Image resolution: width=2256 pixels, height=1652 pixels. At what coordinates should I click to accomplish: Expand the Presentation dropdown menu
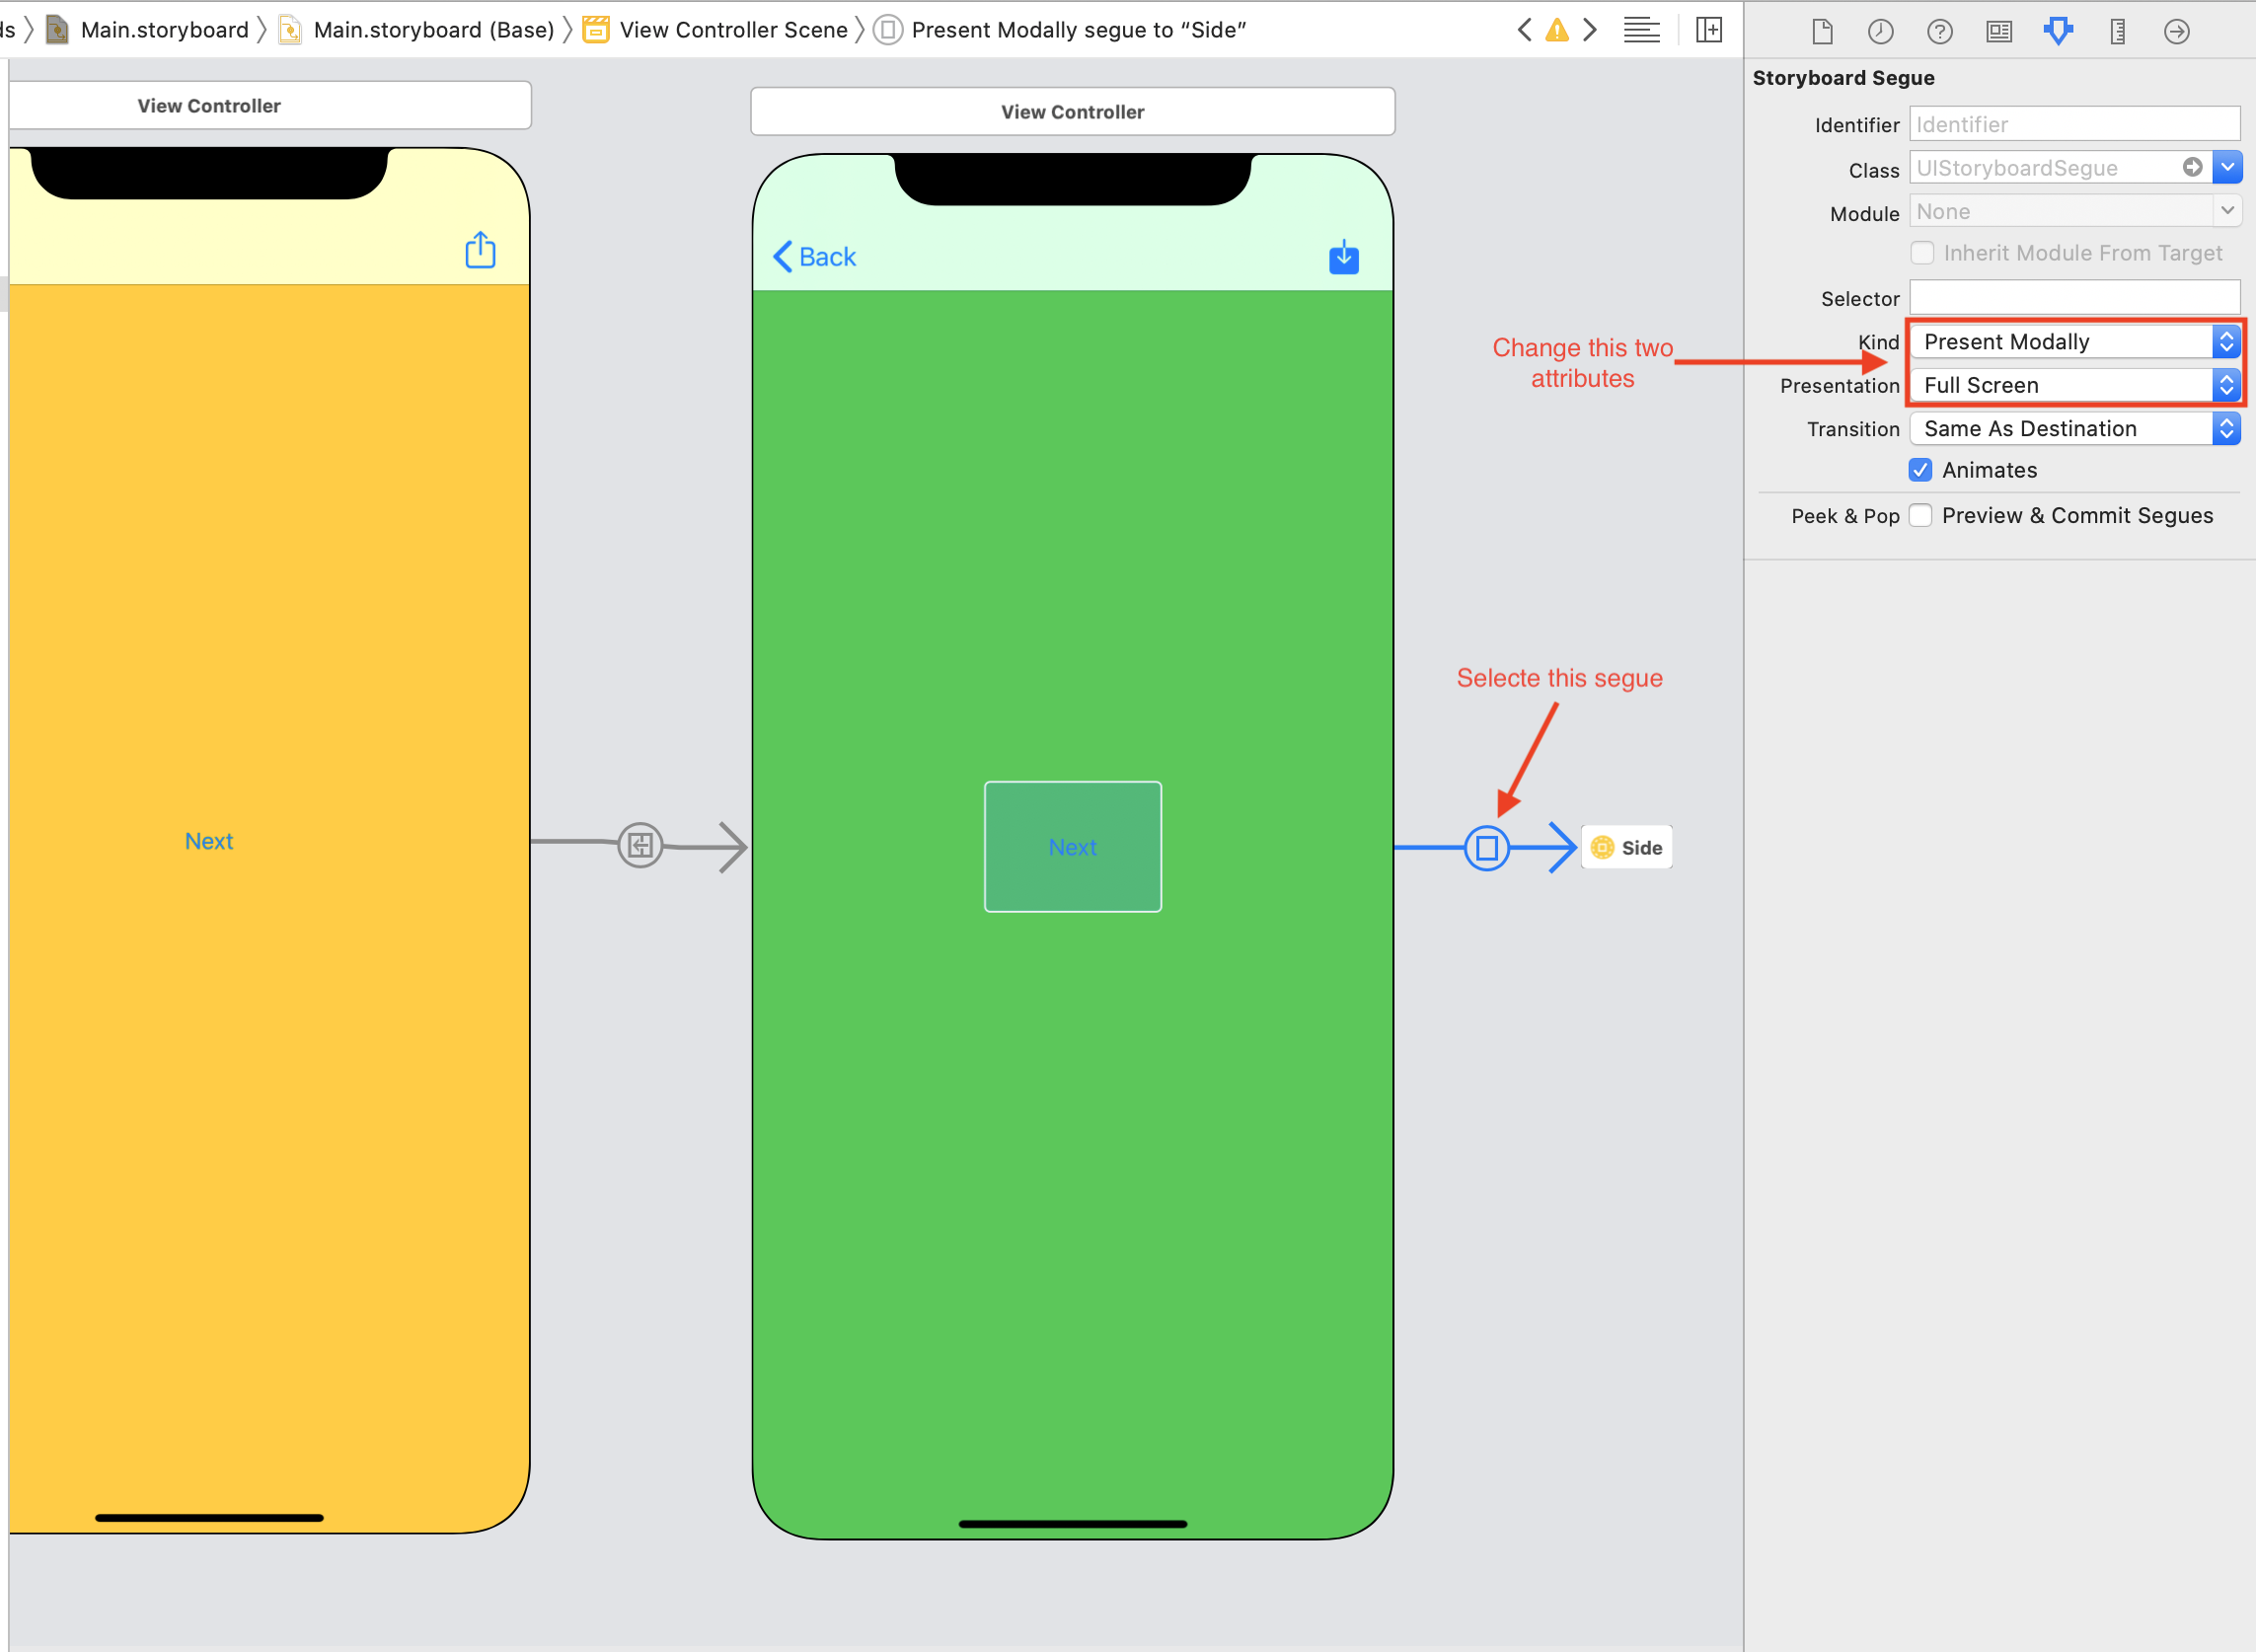click(2224, 384)
